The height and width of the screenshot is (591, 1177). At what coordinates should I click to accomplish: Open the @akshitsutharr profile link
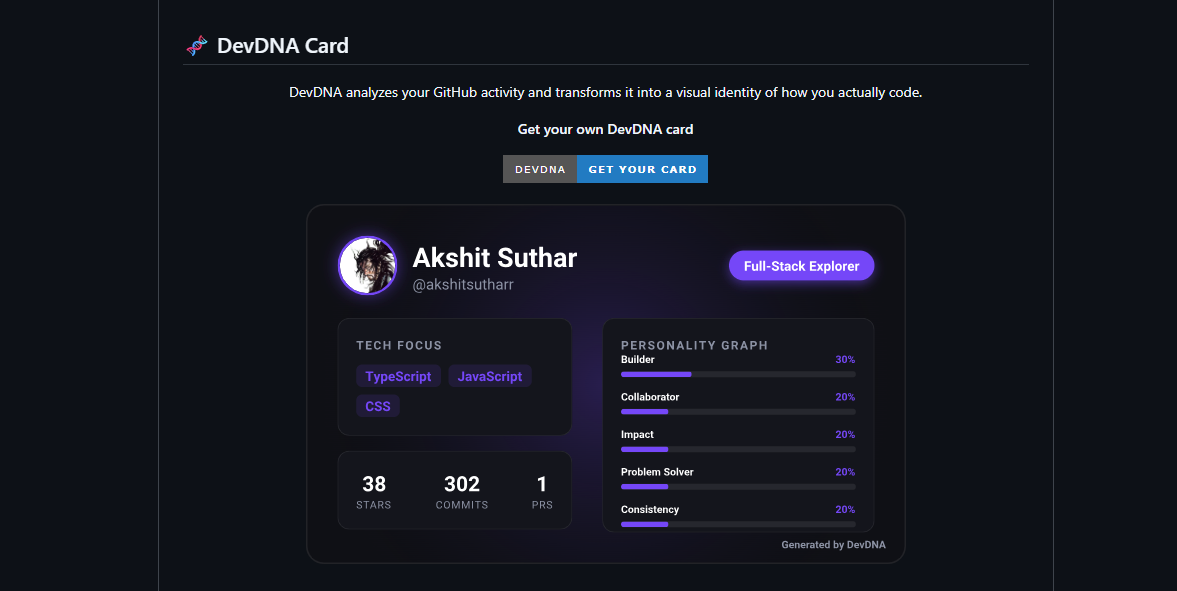pyautogui.click(x=462, y=283)
